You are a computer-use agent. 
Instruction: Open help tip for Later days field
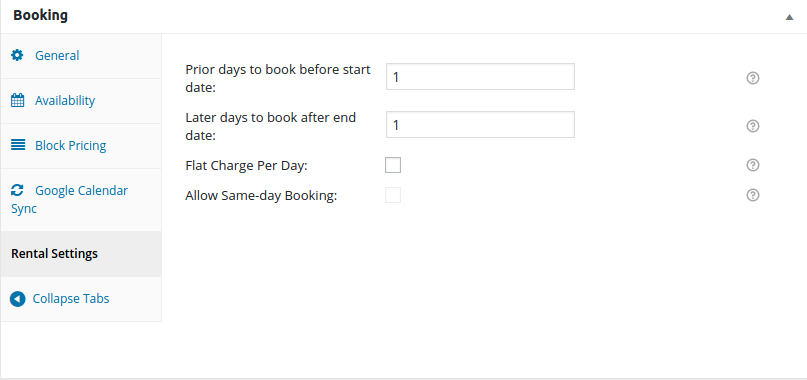click(x=753, y=126)
